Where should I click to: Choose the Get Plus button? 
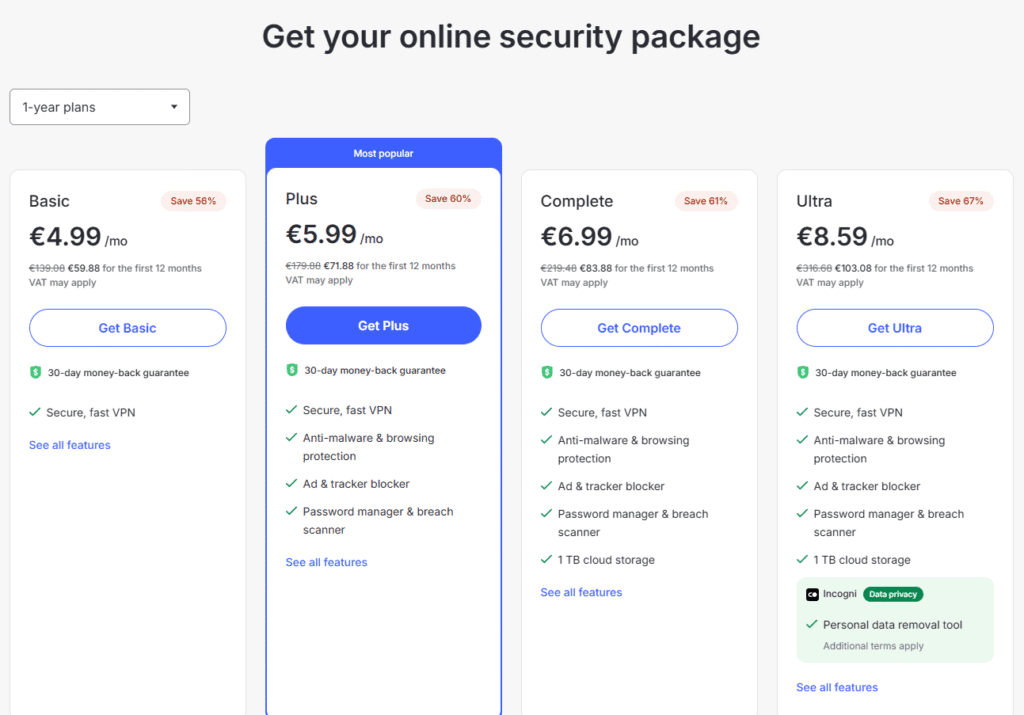(383, 325)
